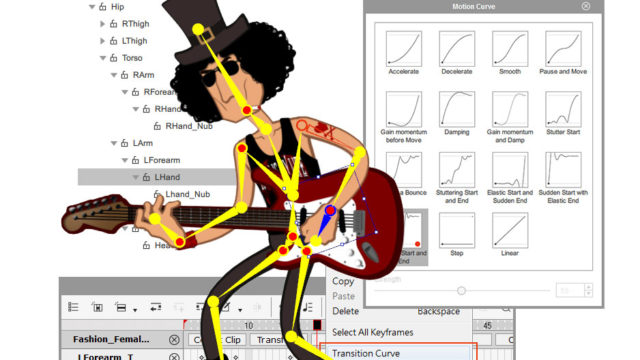Expand the LThigh tree node
Viewport: 640px width, 360px height.
[x=103, y=41]
